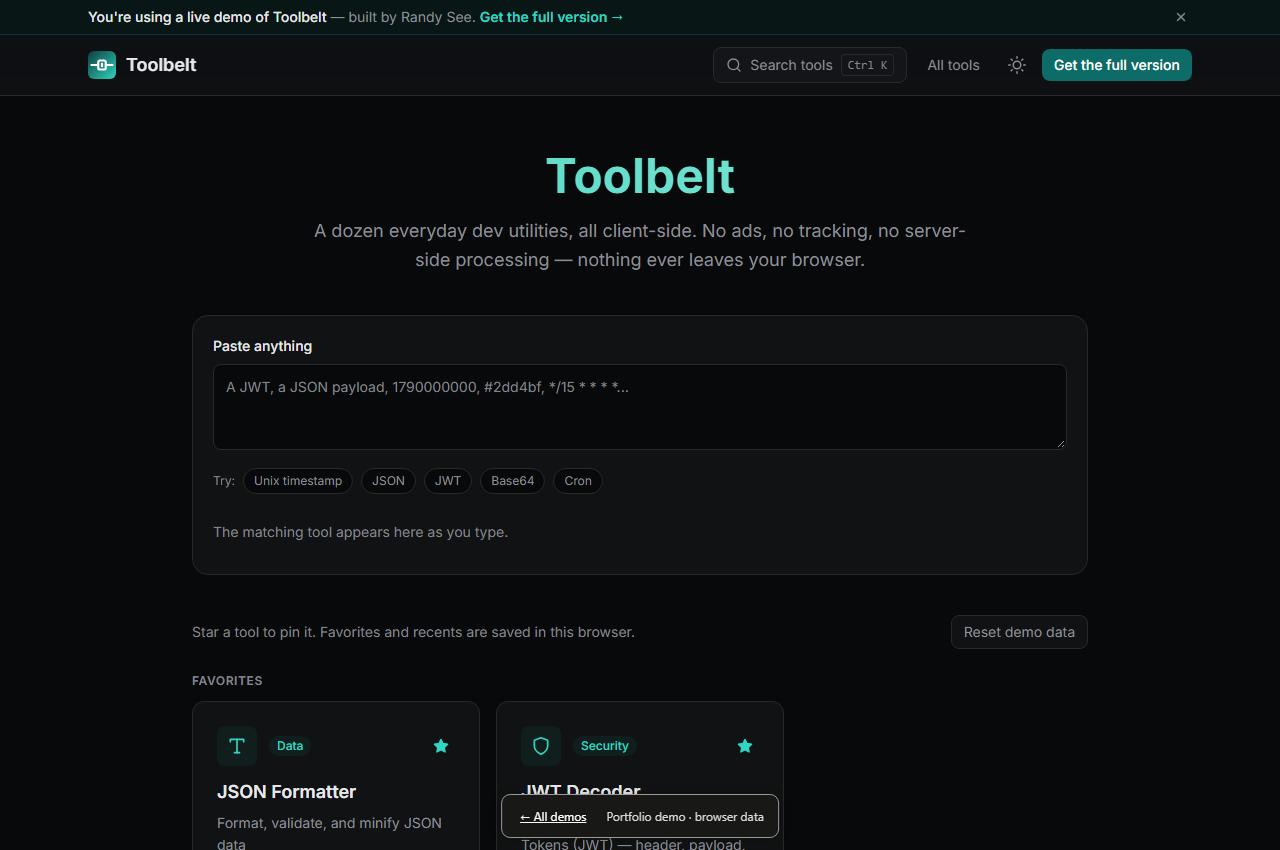Click 'The matching tool appears here' text
The width and height of the screenshot is (1280, 850).
[x=360, y=532]
